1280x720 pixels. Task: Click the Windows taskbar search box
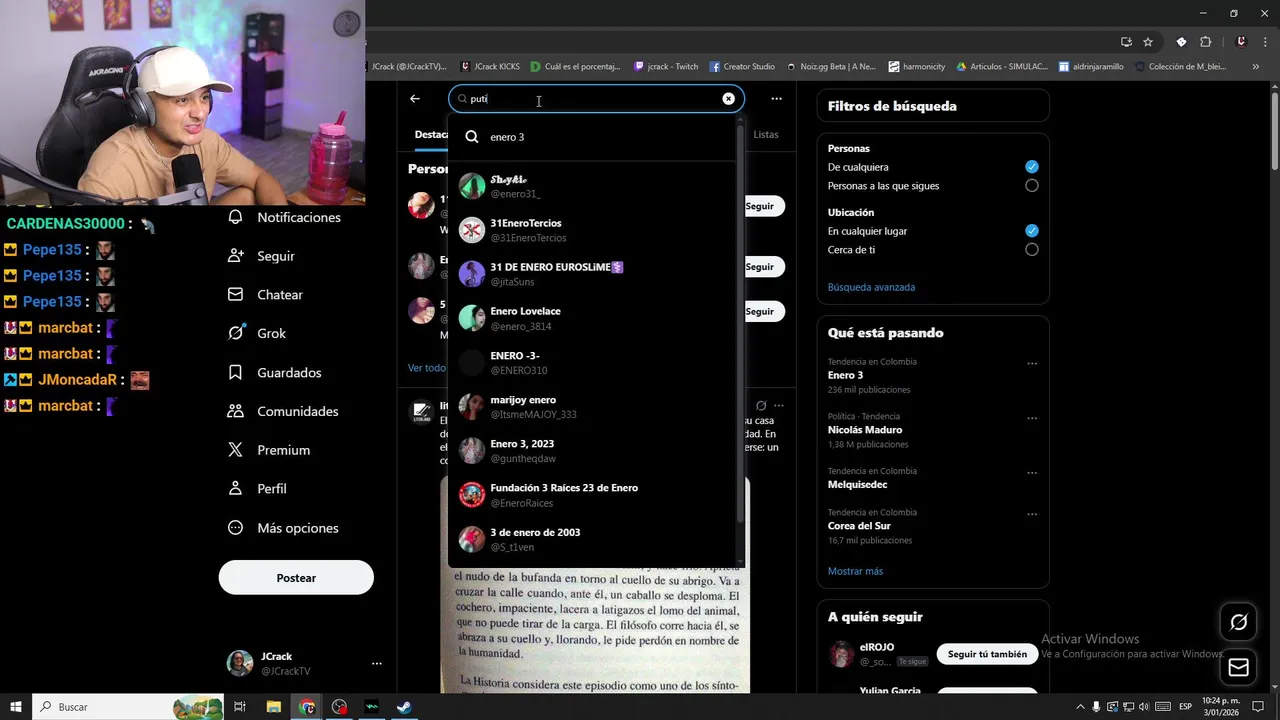(x=128, y=707)
